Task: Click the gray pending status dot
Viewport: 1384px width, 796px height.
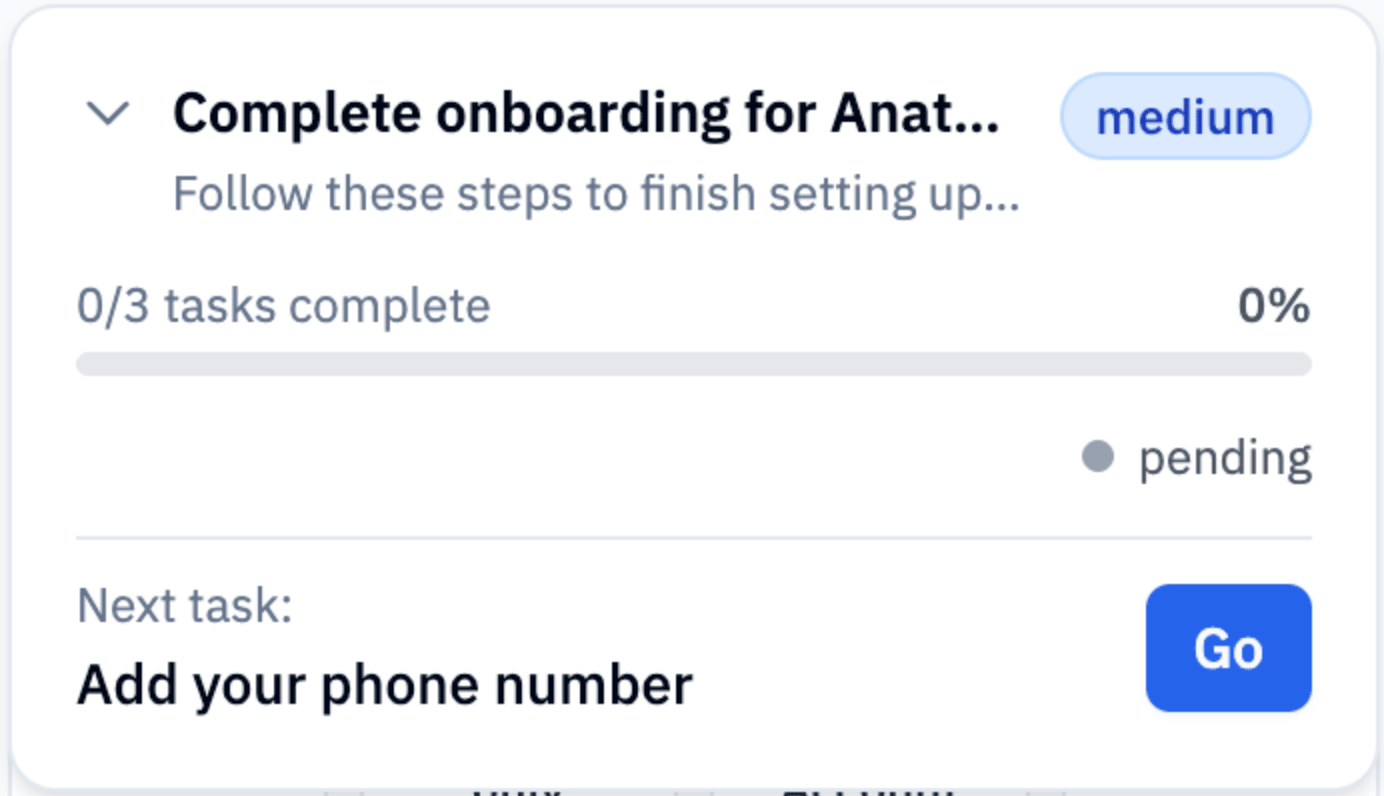Action: [x=1097, y=457]
